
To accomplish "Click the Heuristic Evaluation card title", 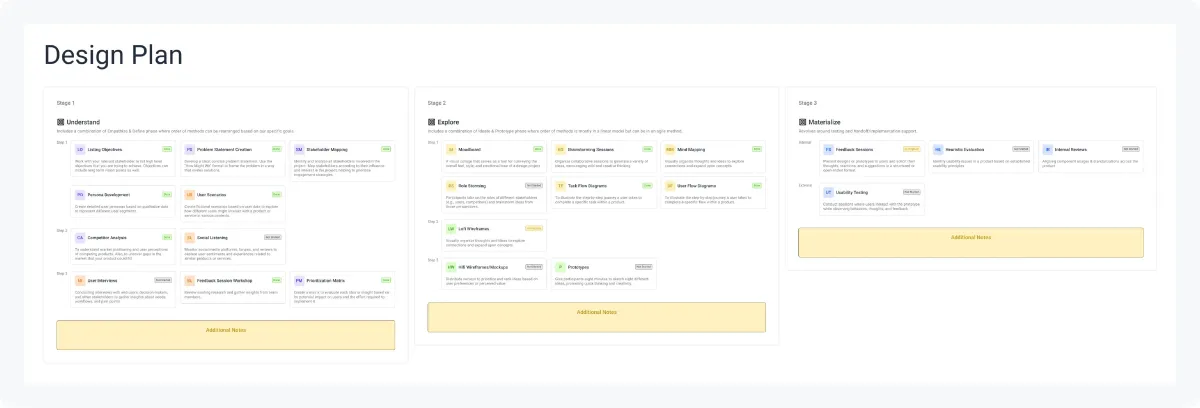I will (x=965, y=149).
